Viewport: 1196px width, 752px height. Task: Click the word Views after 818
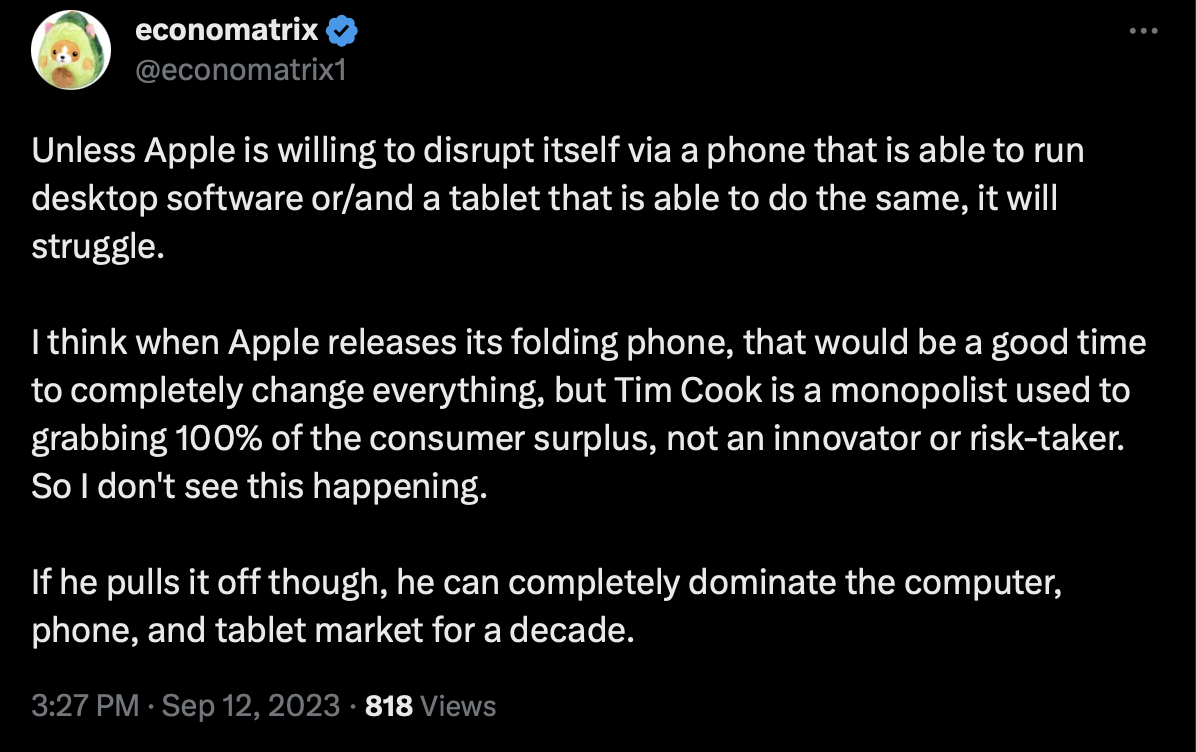pos(458,706)
